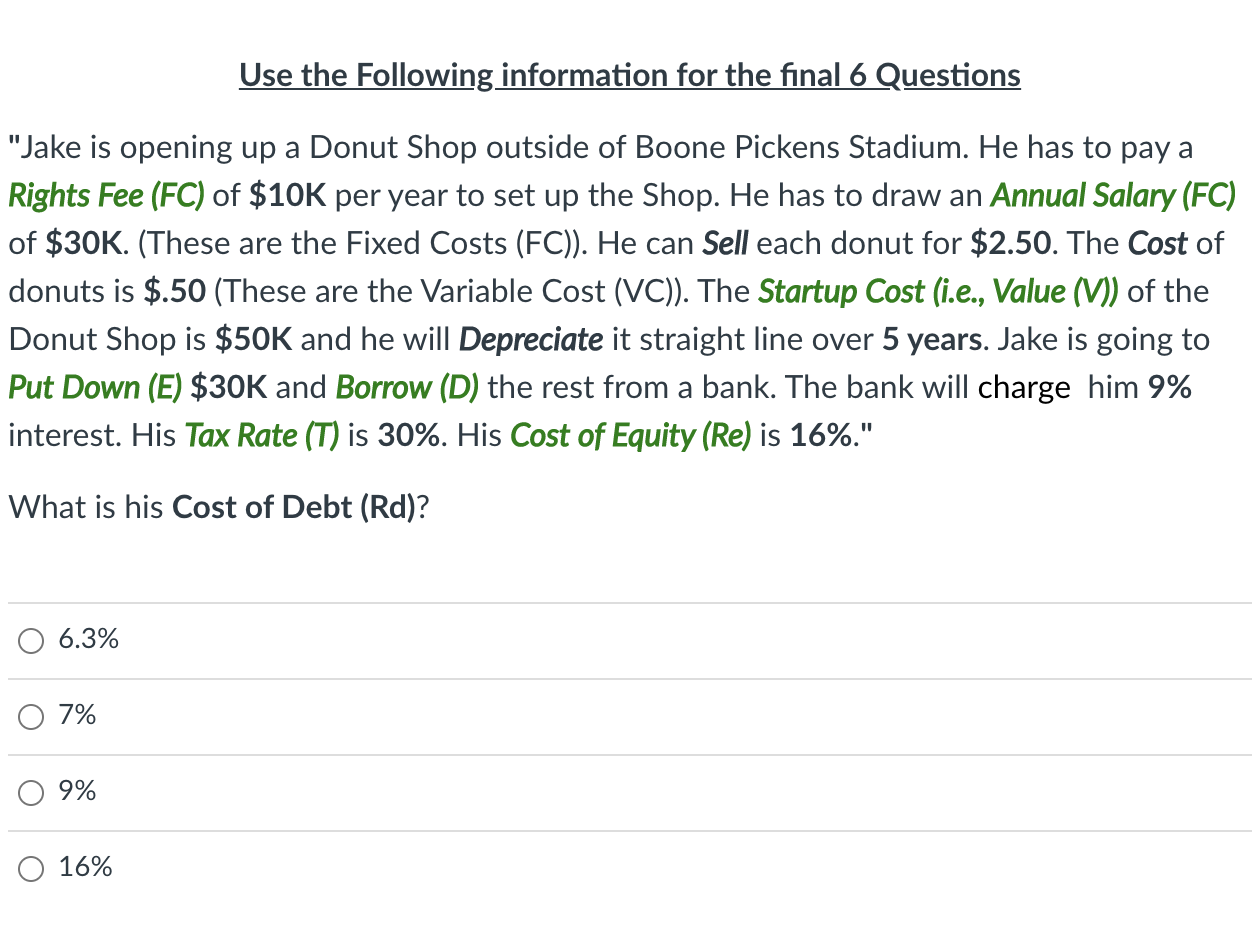This screenshot has width=1260, height=928.
Task: Click the green 'Borrow (D)' term
Action: pyautogui.click(x=408, y=388)
